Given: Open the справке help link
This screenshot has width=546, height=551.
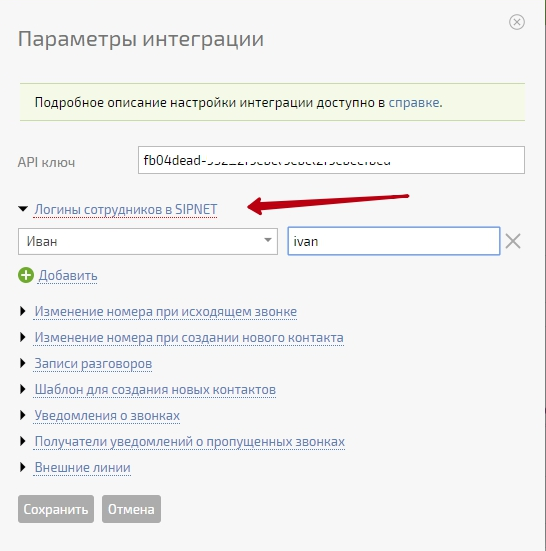Looking at the screenshot, I should [x=414, y=103].
